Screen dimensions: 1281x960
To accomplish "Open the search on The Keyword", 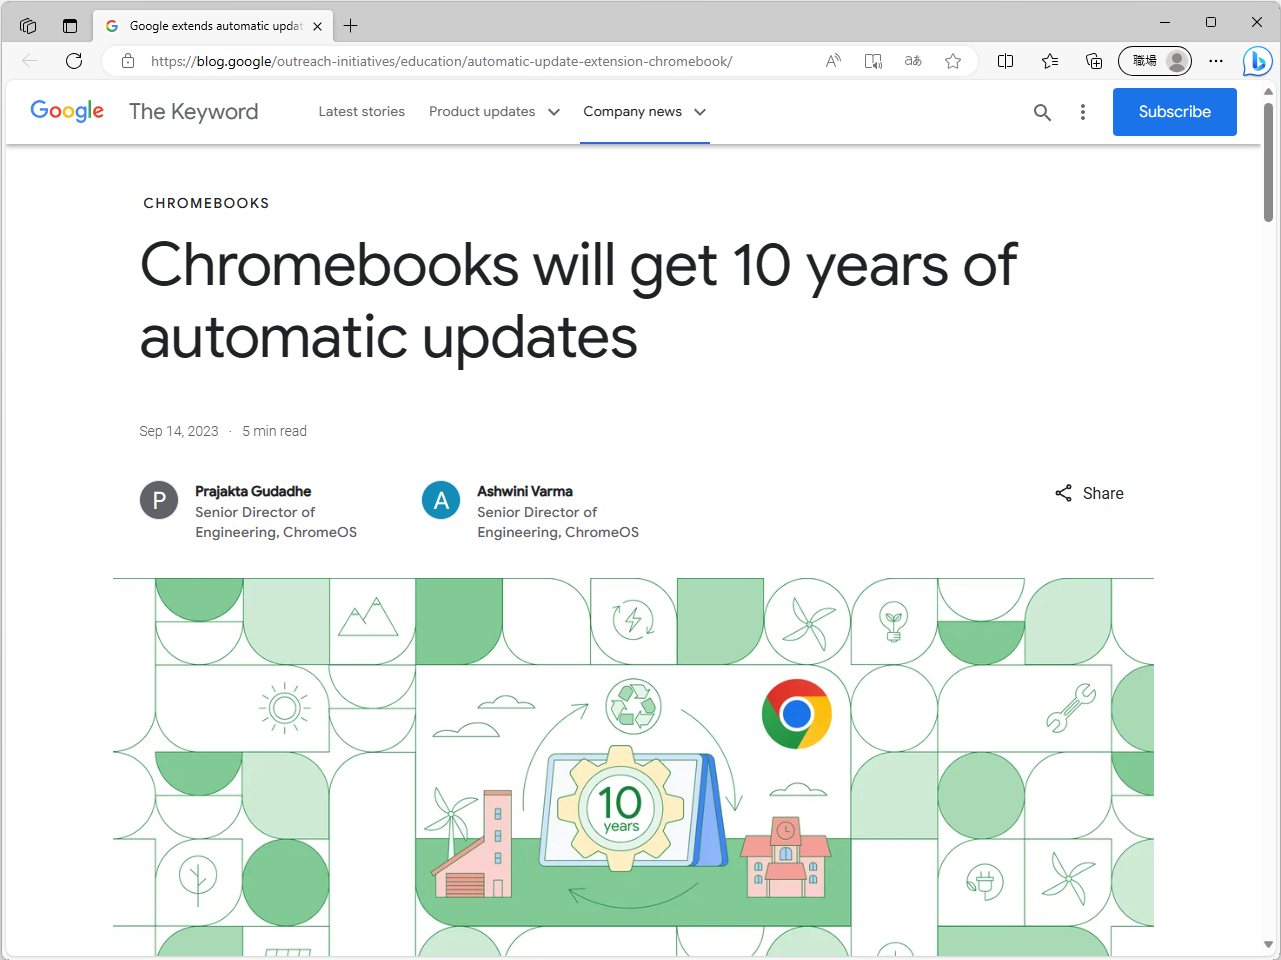I will point(1042,112).
